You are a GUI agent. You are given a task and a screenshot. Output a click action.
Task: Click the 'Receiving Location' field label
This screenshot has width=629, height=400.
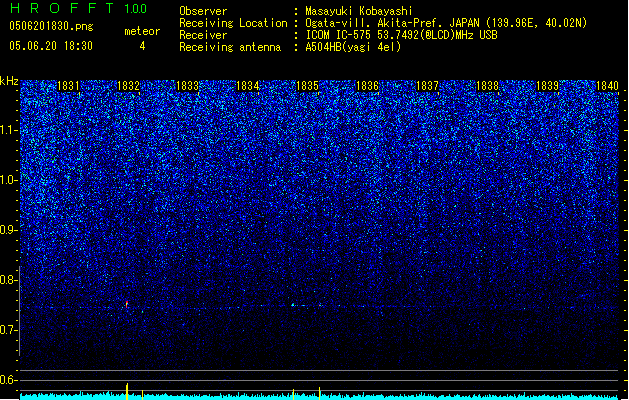[233, 23]
